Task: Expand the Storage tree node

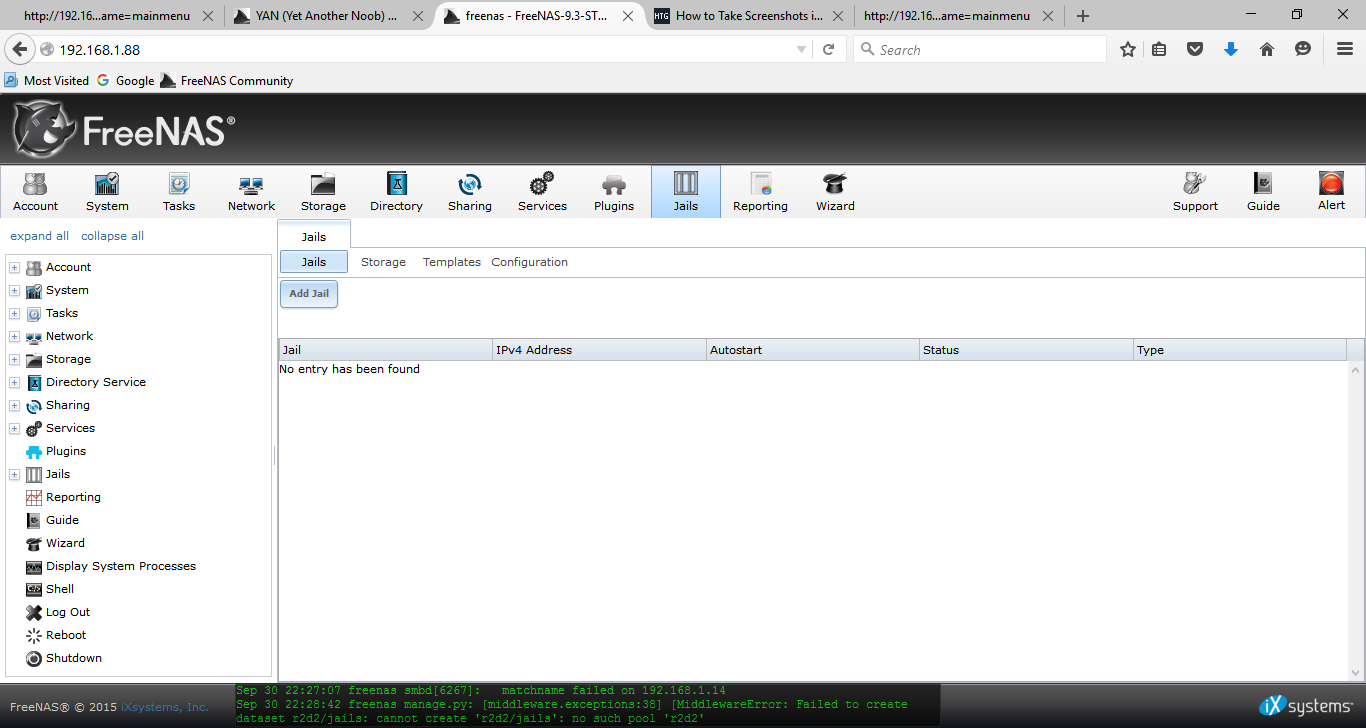Action: point(14,359)
